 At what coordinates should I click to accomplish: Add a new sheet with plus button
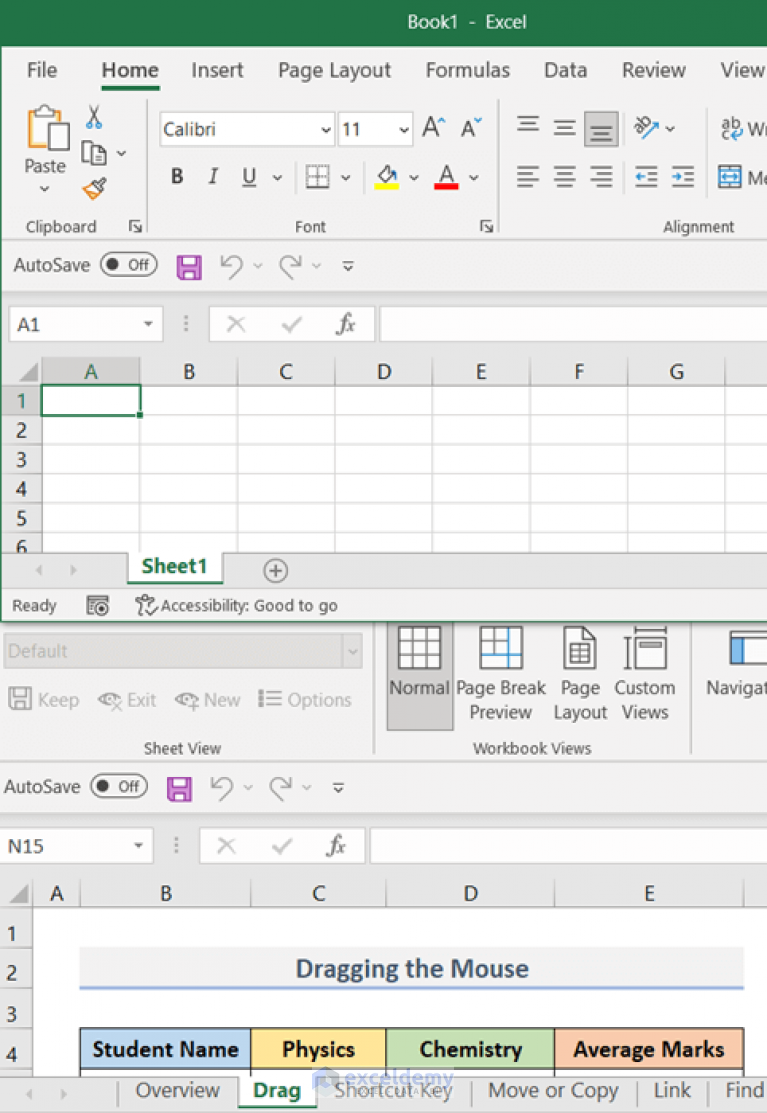[275, 570]
